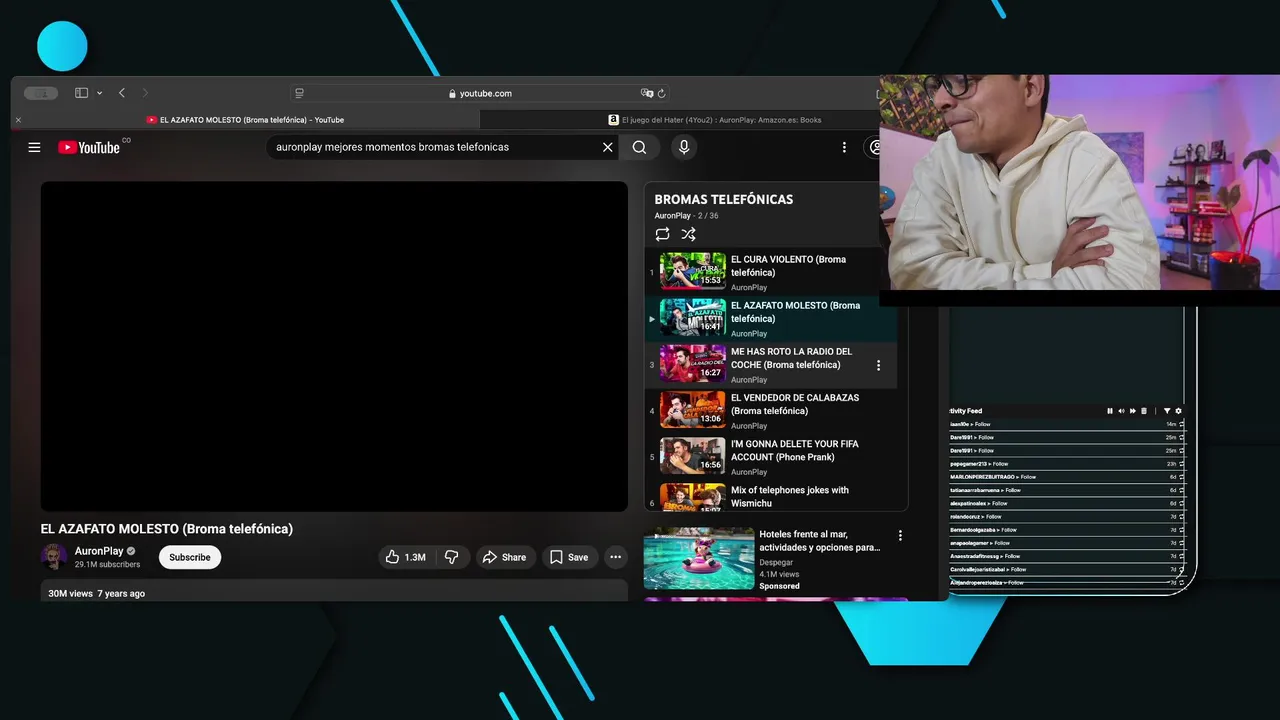Open the BROMAS TELEFÓNICAS playlist title
1280x720 pixels.
724,199
